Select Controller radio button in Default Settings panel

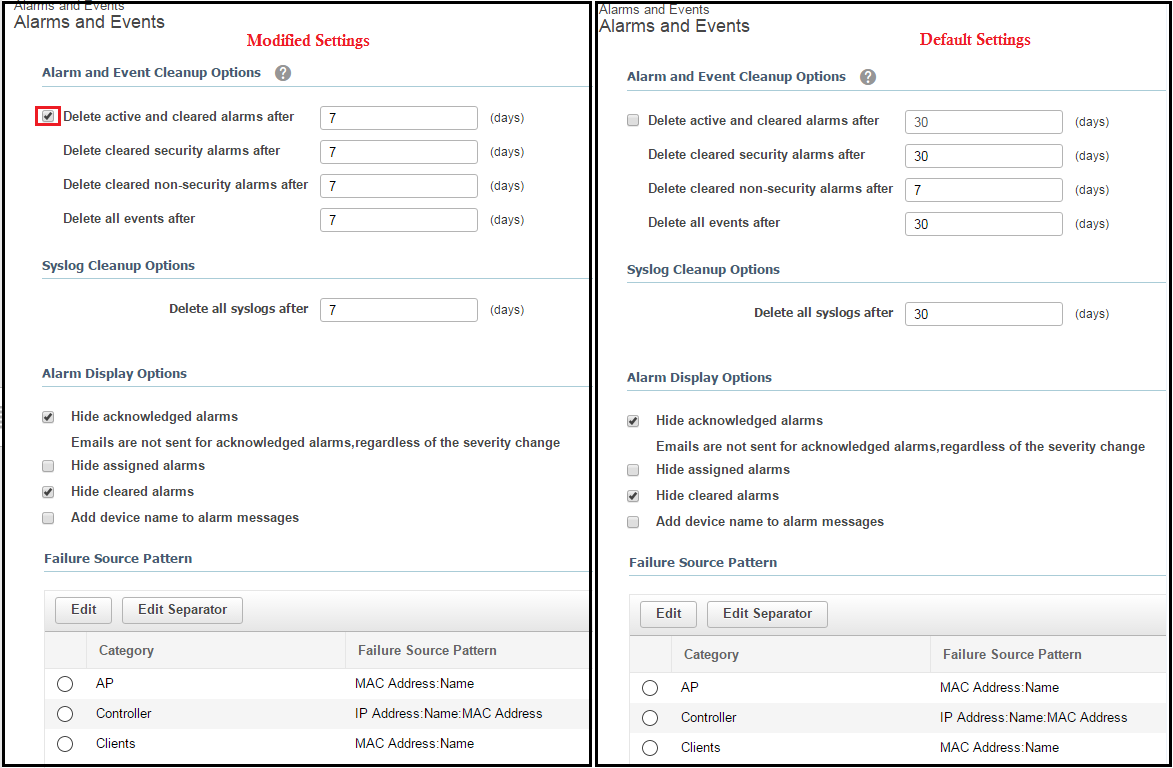click(650, 718)
